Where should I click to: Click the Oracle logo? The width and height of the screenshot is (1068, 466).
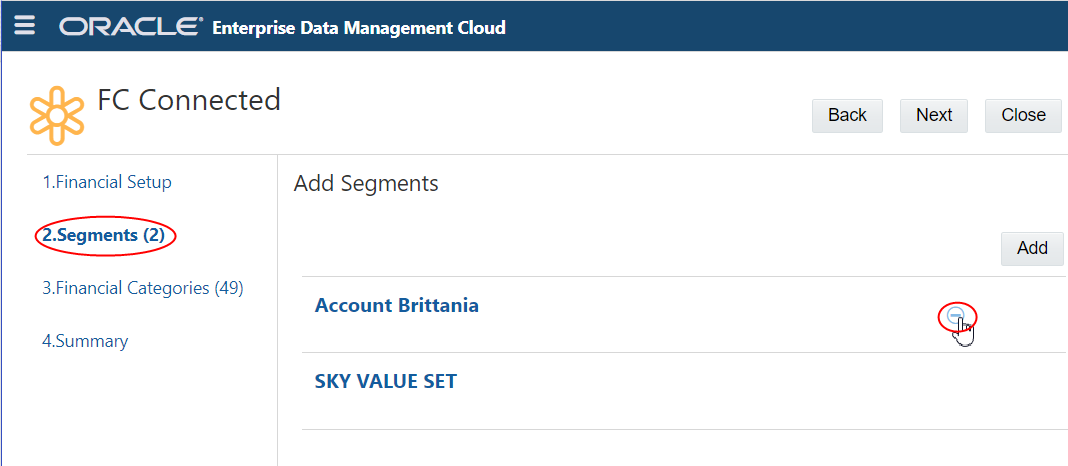point(130,27)
